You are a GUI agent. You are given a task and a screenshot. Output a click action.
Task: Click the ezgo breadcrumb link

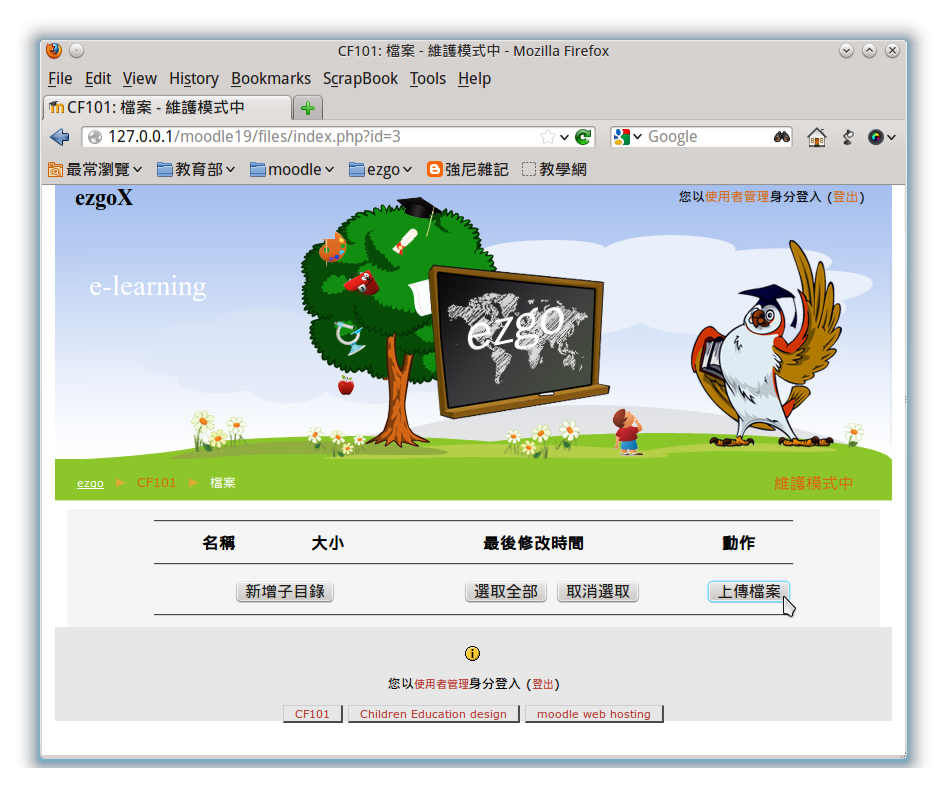pyautogui.click(x=90, y=483)
